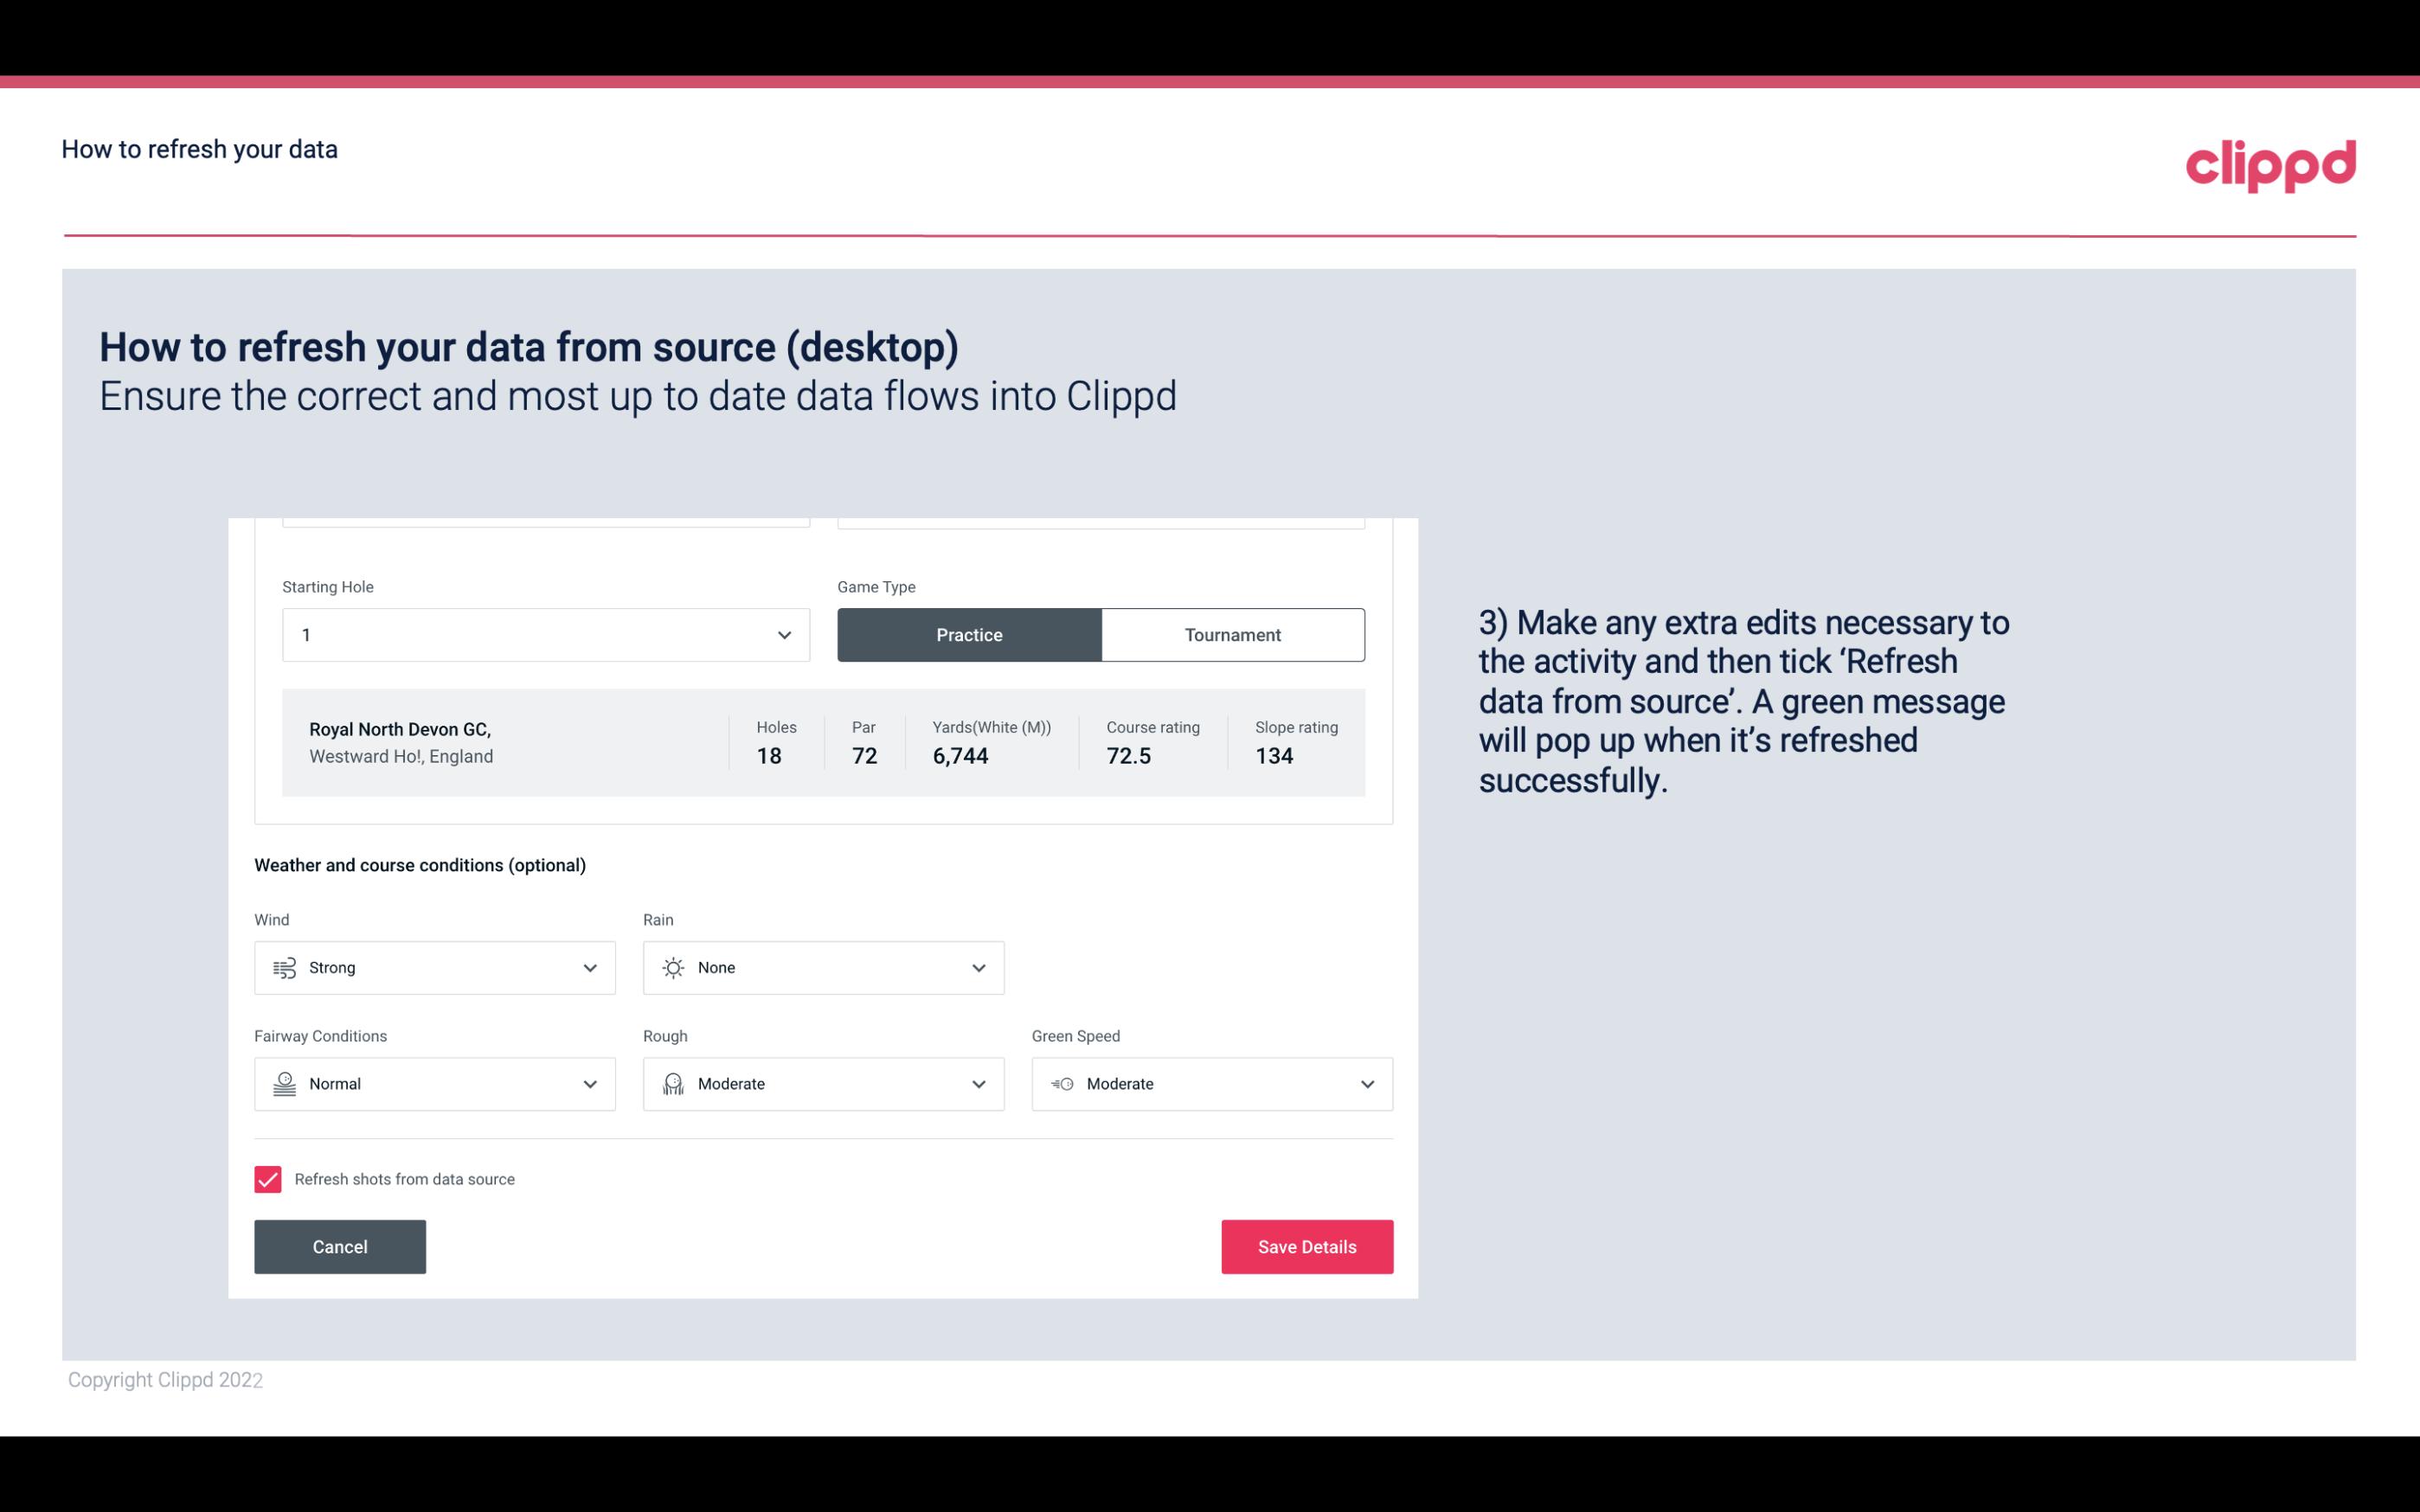Click the Save Details button

pyautogui.click(x=1306, y=1246)
